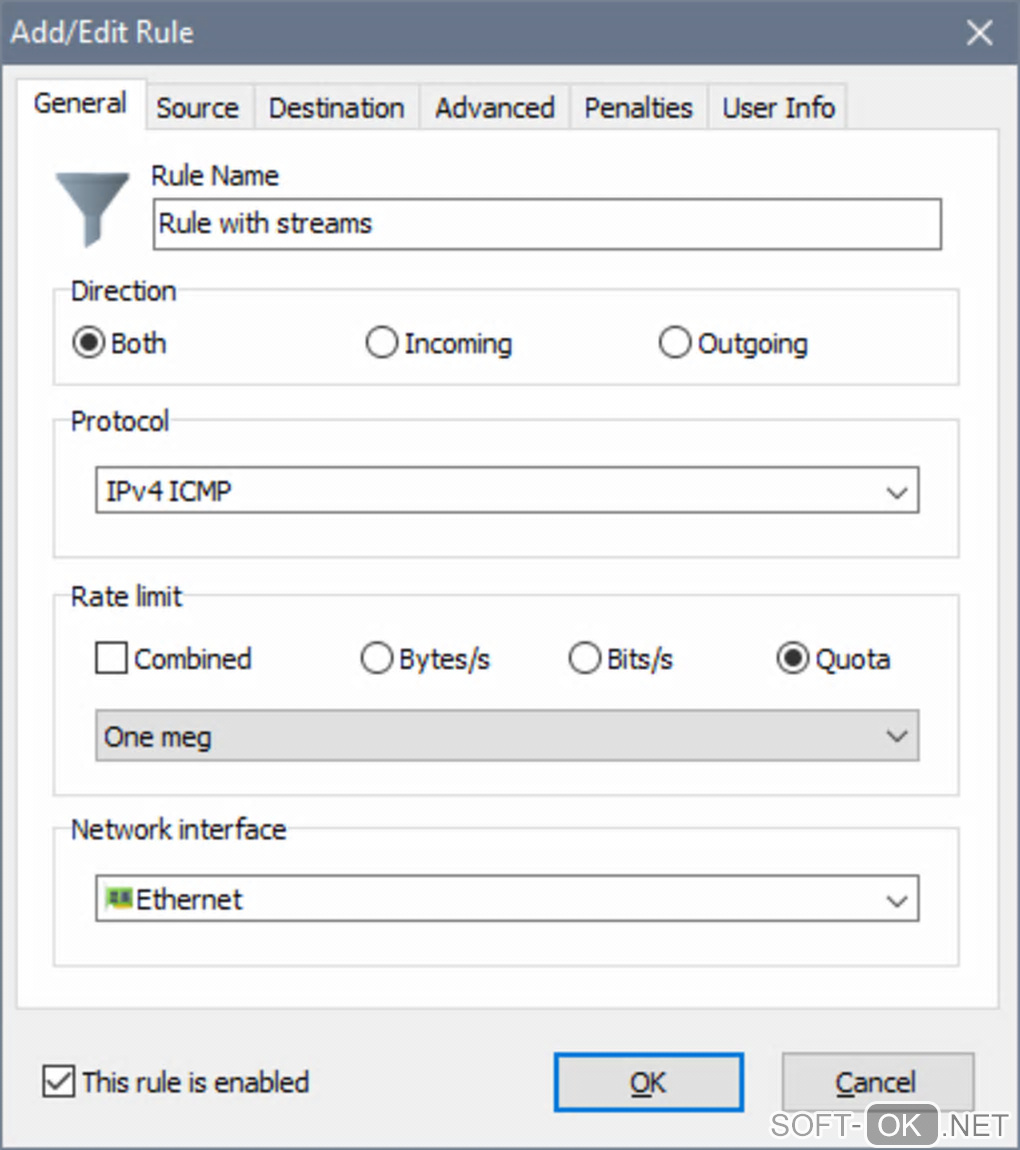This screenshot has height=1150, width=1020.
Task: Open the Destination tab
Action: pyautogui.click(x=336, y=108)
